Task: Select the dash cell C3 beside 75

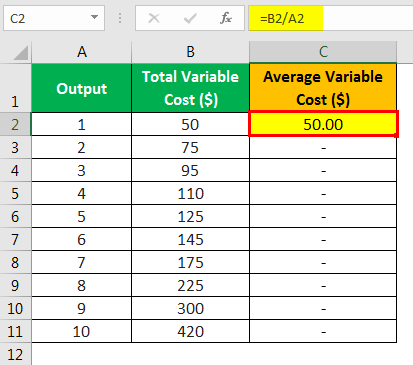Action: point(323,147)
